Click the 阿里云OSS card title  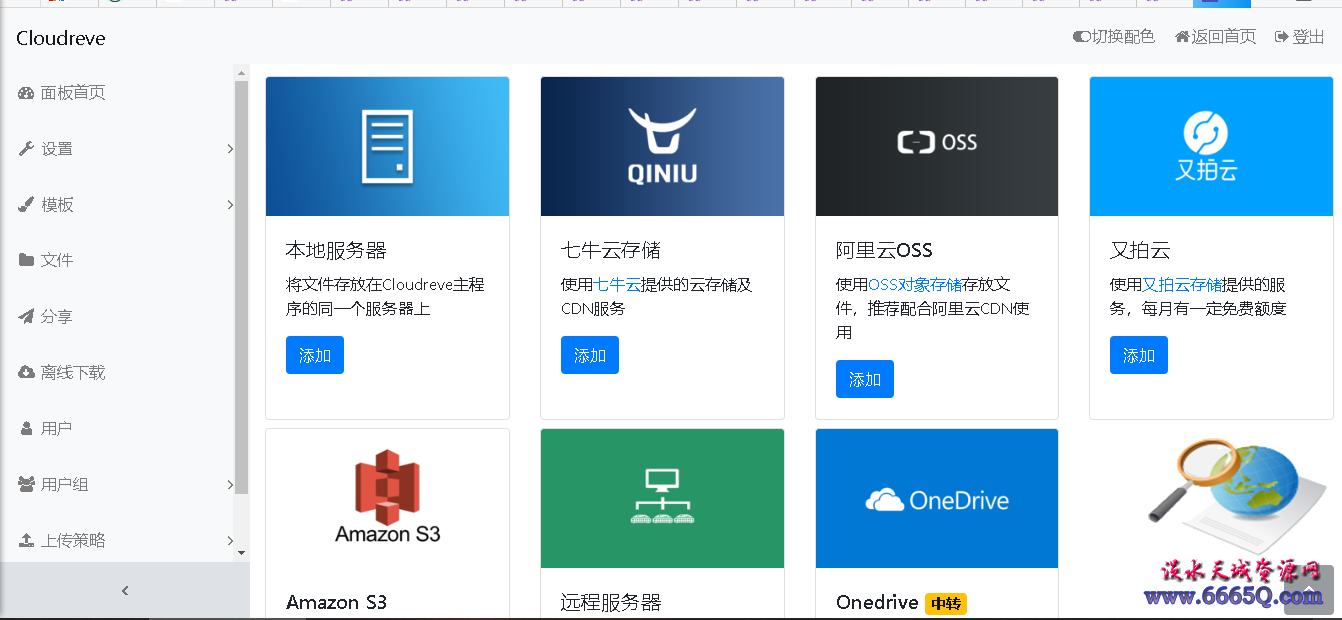[x=884, y=250]
